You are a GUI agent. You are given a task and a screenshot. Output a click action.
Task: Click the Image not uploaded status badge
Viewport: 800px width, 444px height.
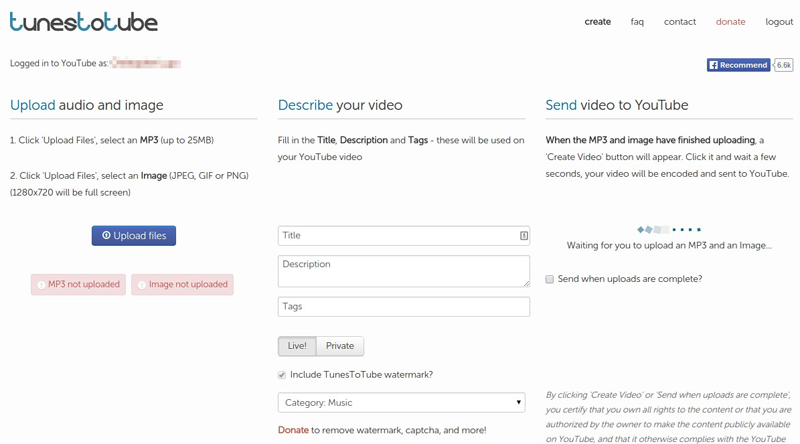182,284
